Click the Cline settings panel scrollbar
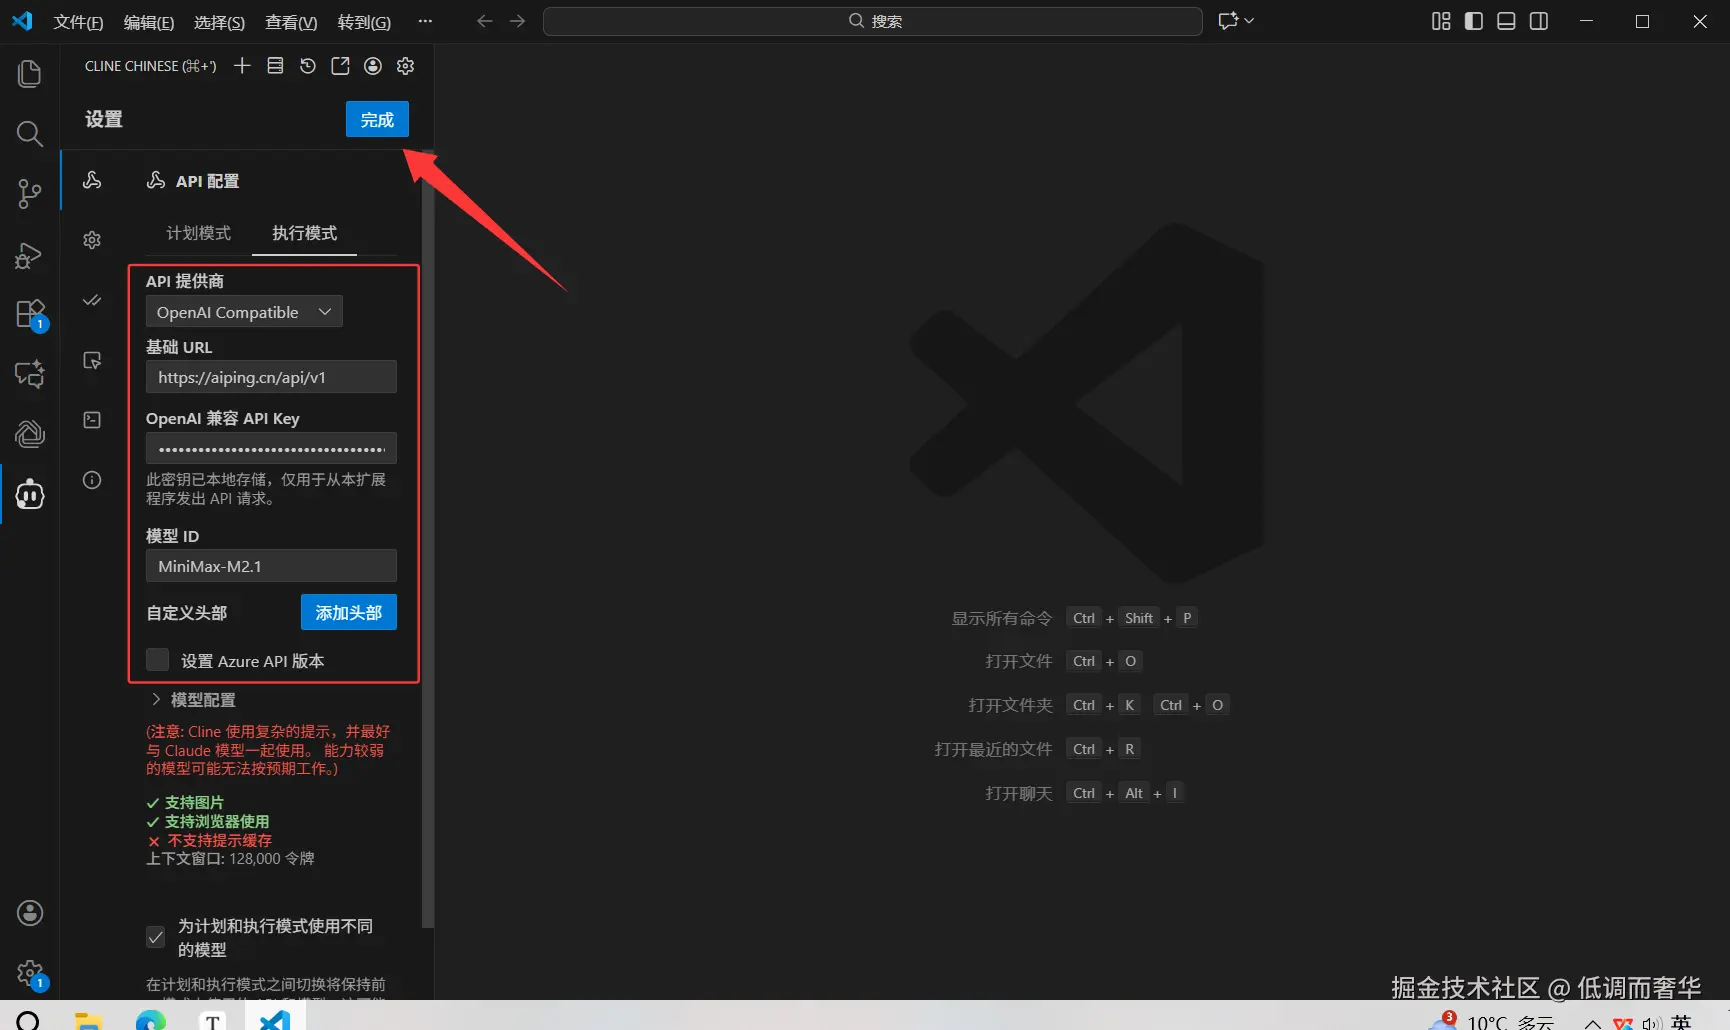This screenshot has height=1030, width=1730. 428,540
